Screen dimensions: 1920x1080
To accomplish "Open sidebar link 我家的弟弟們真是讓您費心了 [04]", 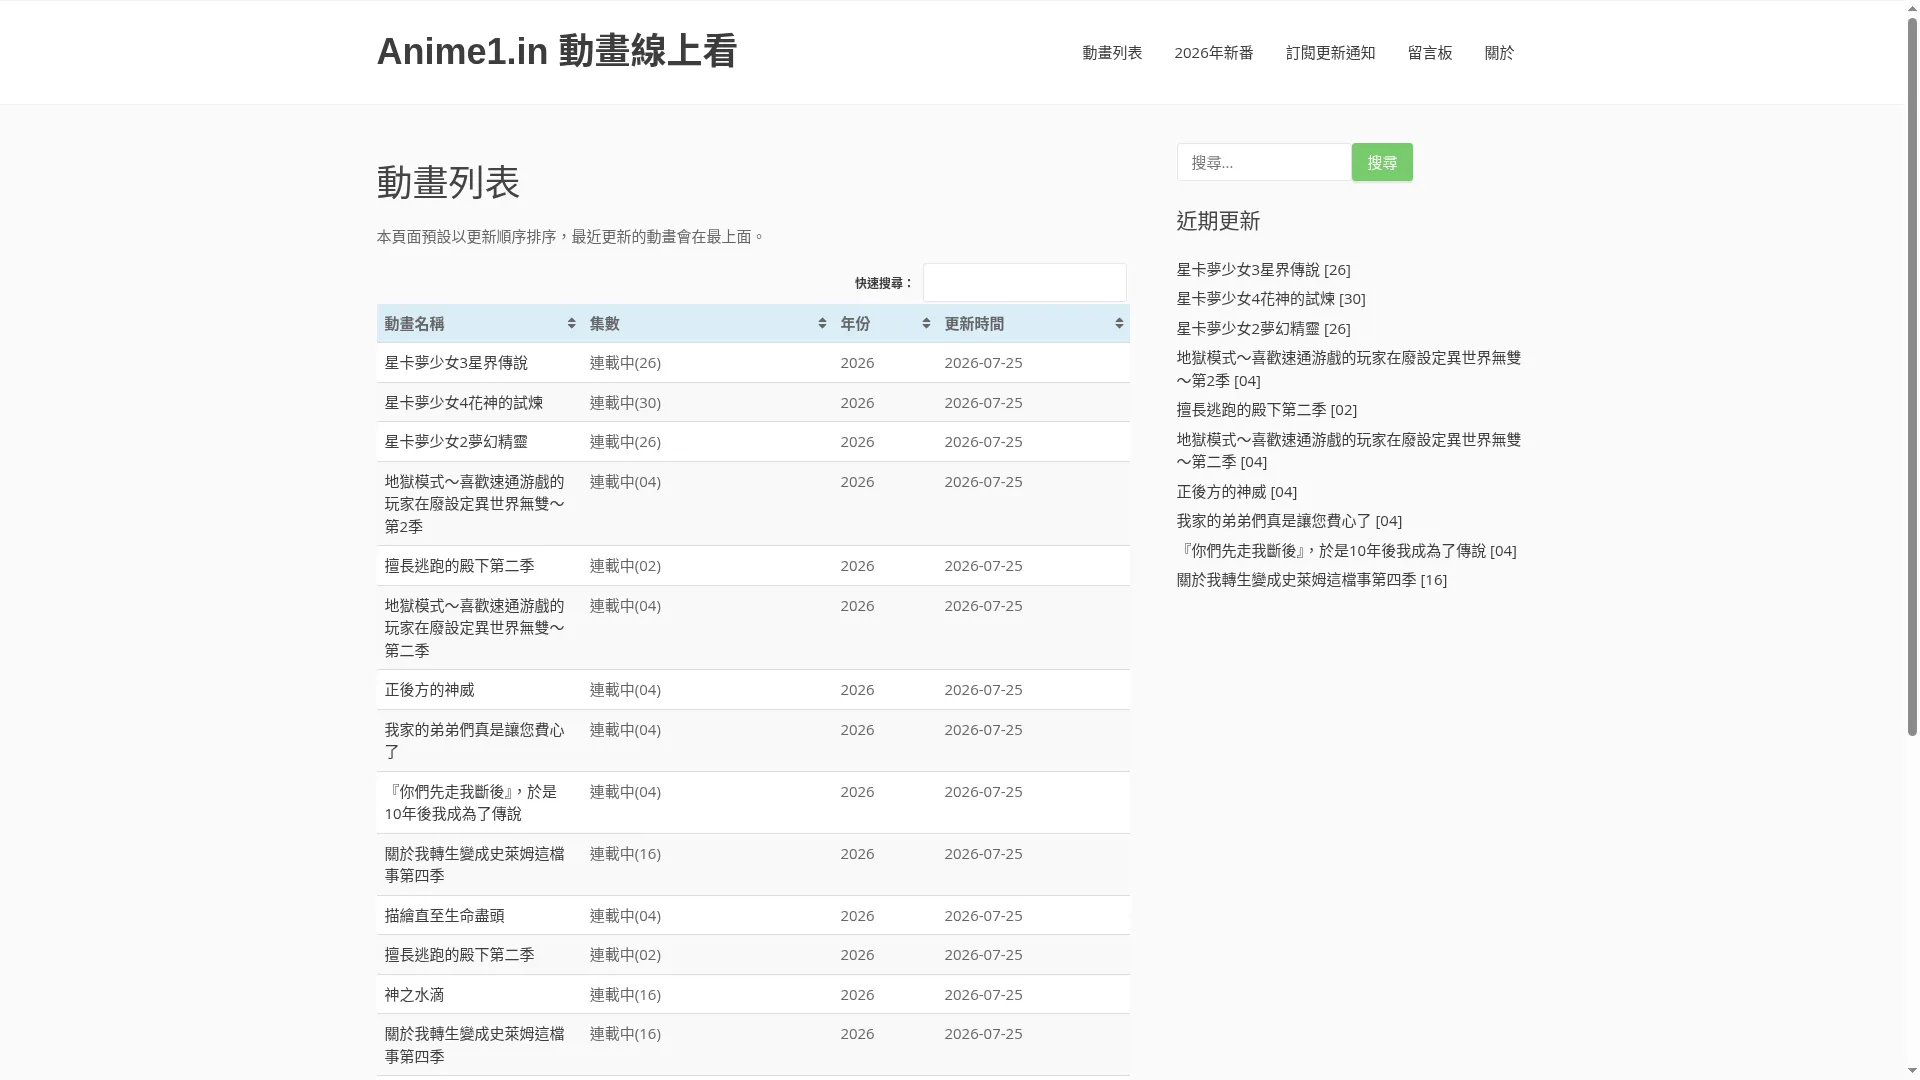I will tap(1290, 521).
